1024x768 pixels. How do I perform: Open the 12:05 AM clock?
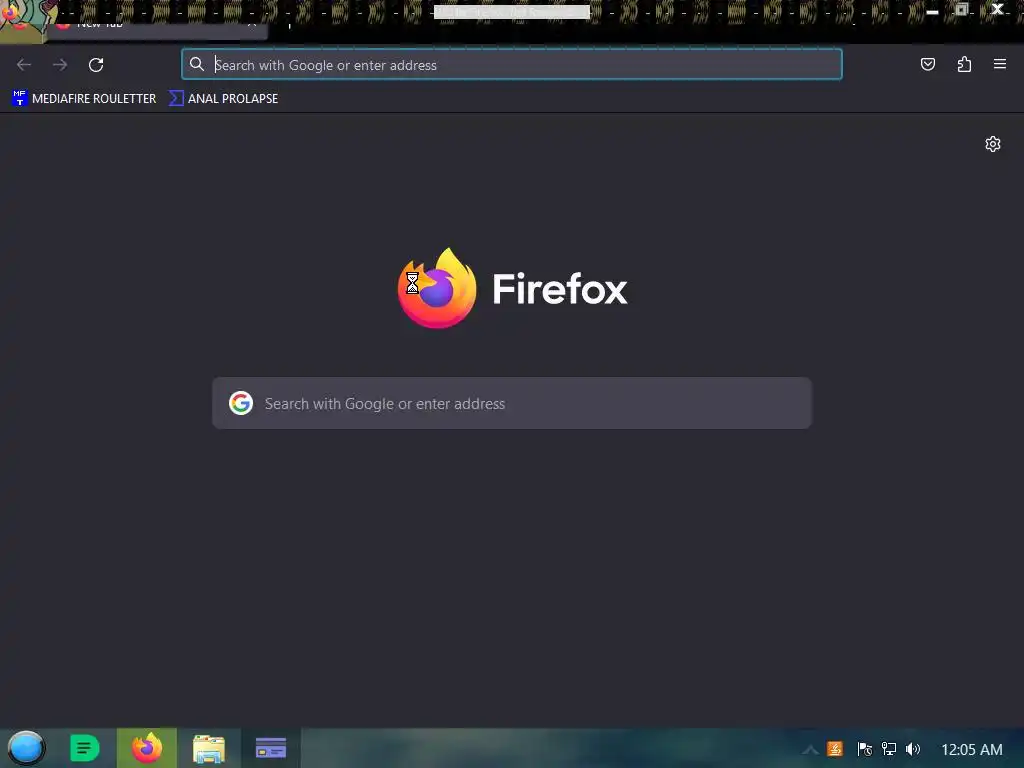(x=972, y=750)
